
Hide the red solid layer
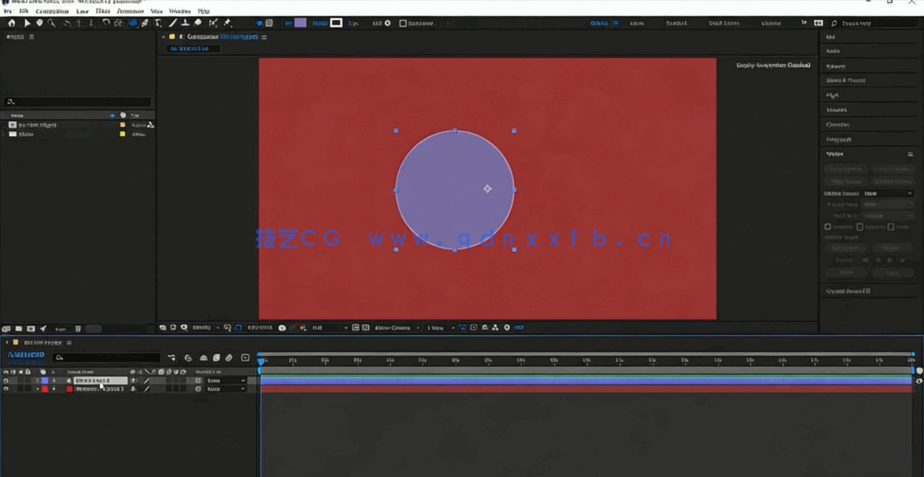click(x=6, y=389)
